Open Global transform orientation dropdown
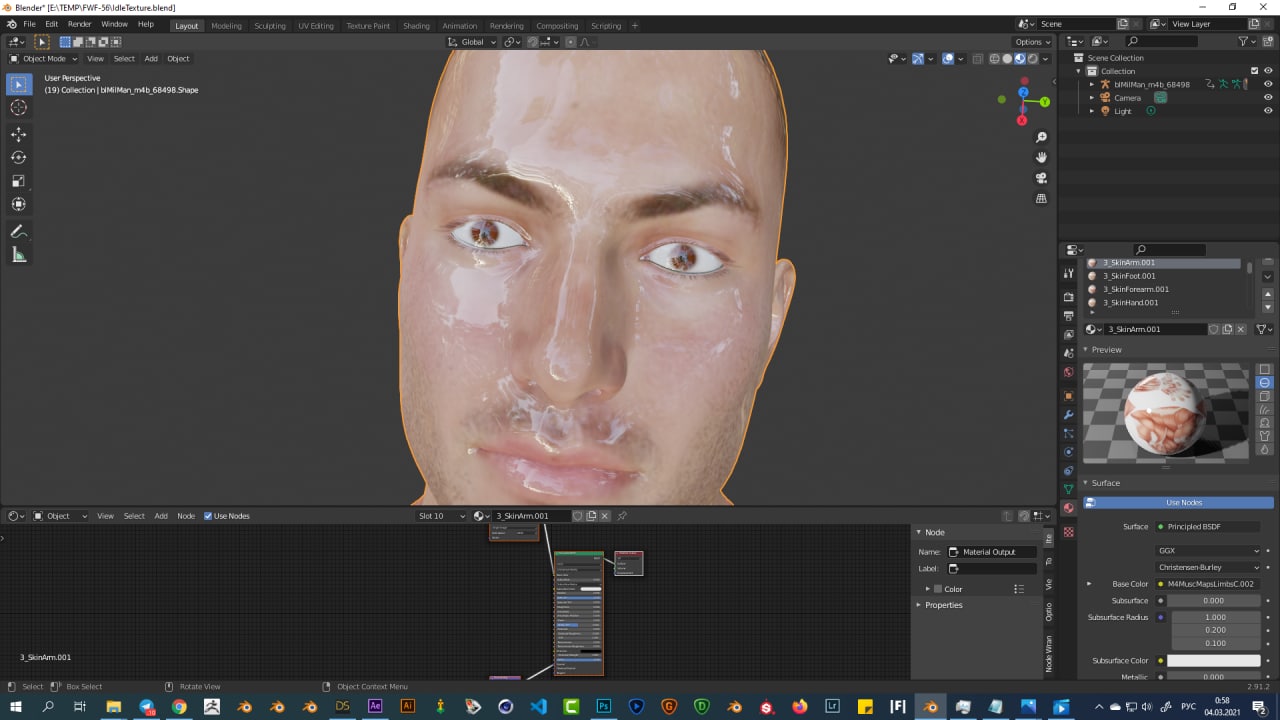 click(x=471, y=42)
